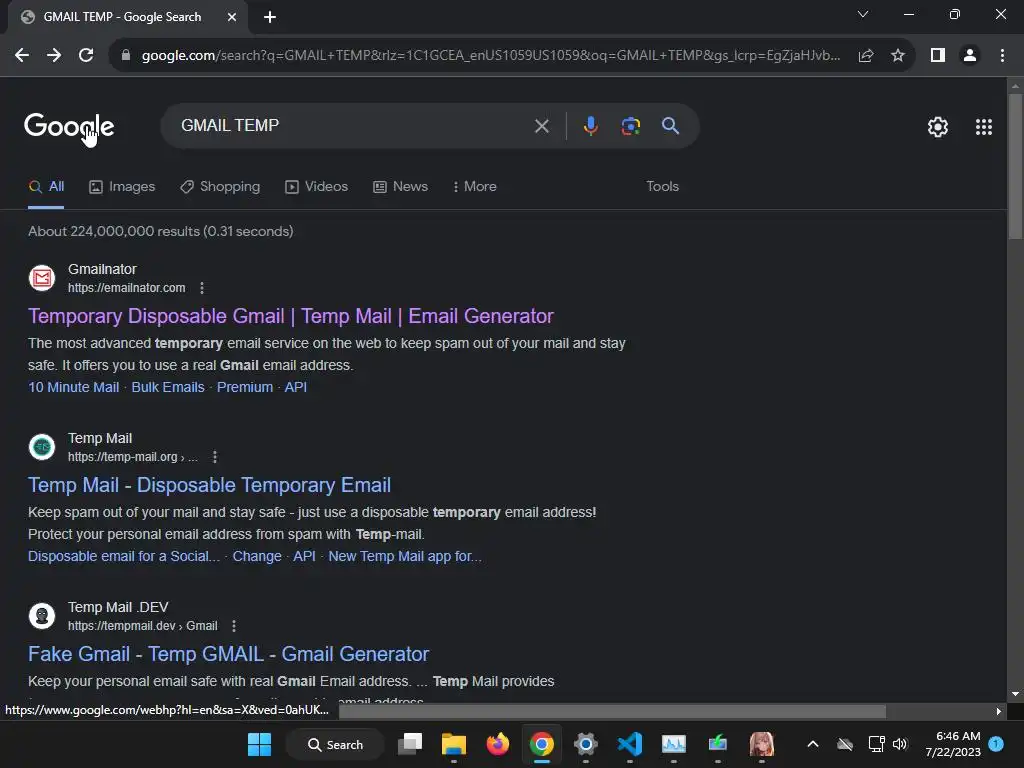
Task: Switch to Images tab
Action: tap(122, 187)
